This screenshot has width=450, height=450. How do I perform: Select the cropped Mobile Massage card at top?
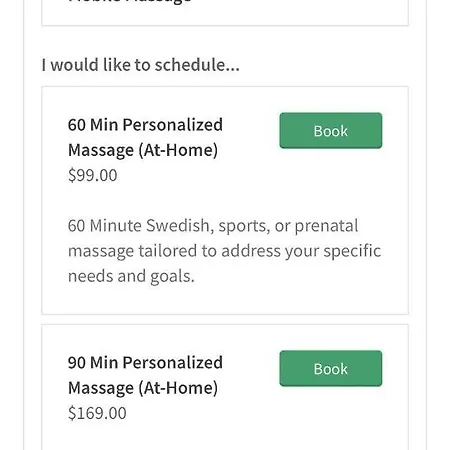pyautogui.click(x=225, y=13)
